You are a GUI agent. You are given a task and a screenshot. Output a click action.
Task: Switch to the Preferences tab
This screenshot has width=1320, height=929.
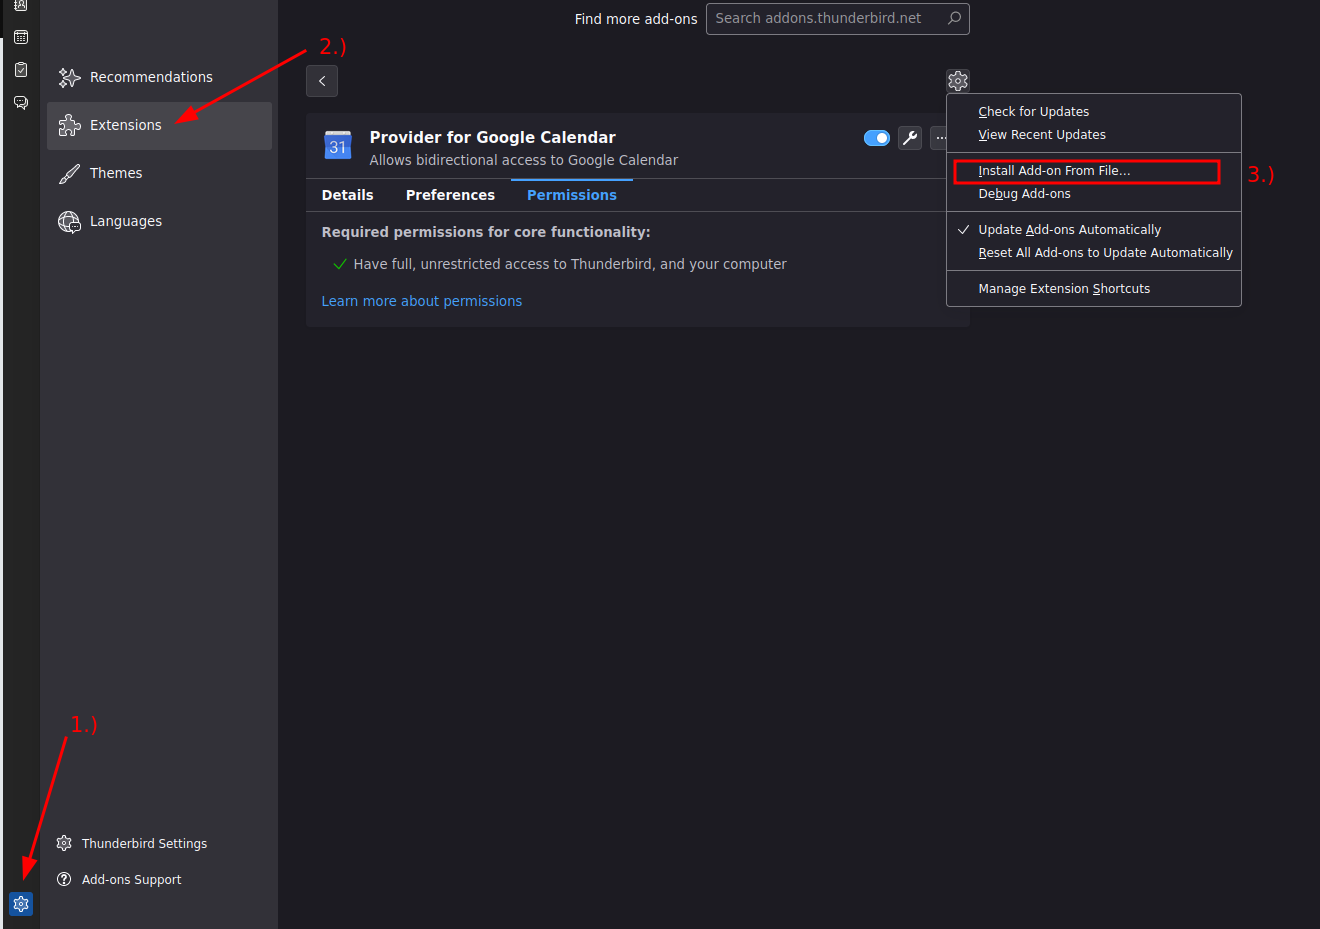click(450, 195)
